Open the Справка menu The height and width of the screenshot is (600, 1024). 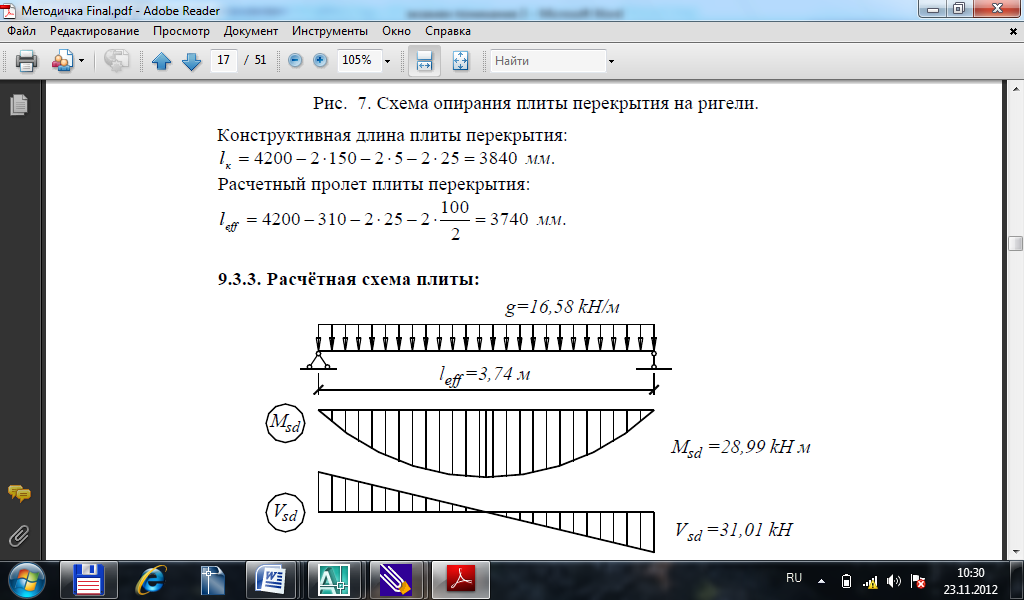pyautogui.click(x=448, y=31)
